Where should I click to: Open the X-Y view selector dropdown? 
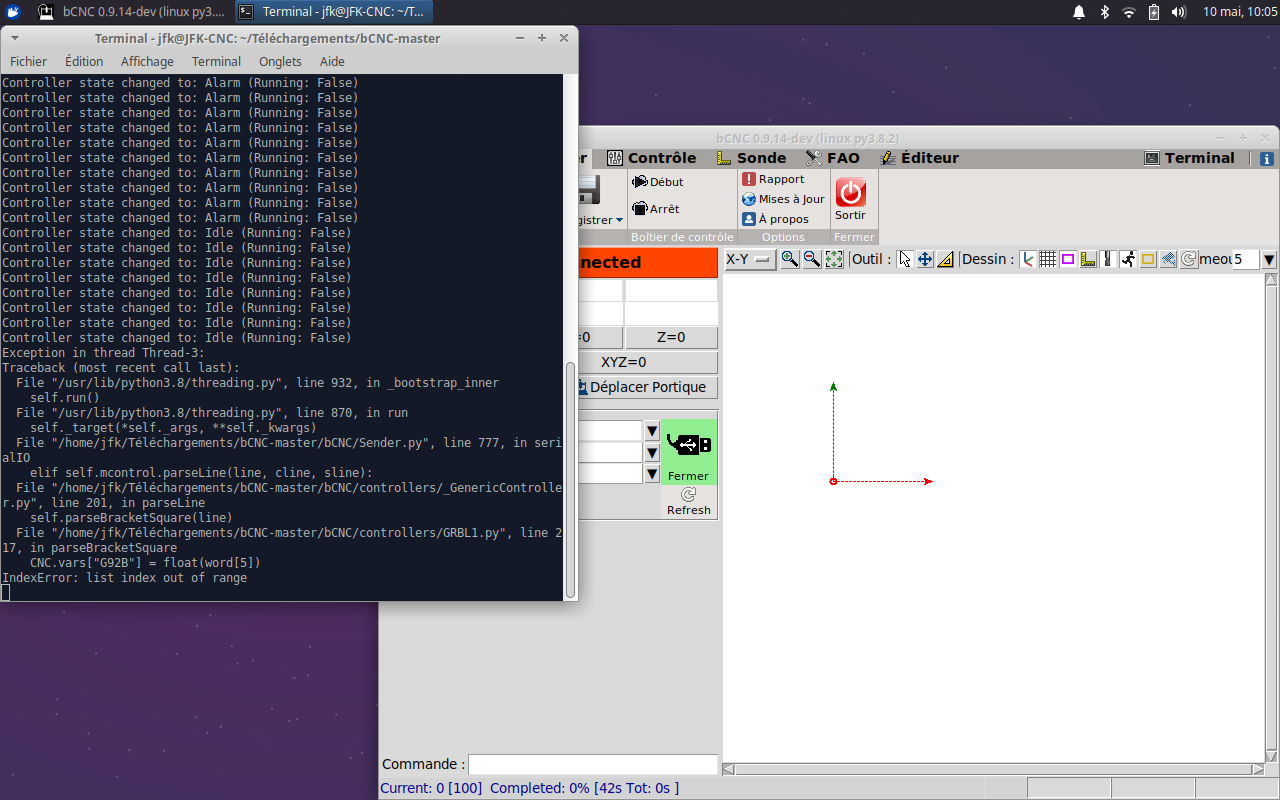click(x=750, y=259)
